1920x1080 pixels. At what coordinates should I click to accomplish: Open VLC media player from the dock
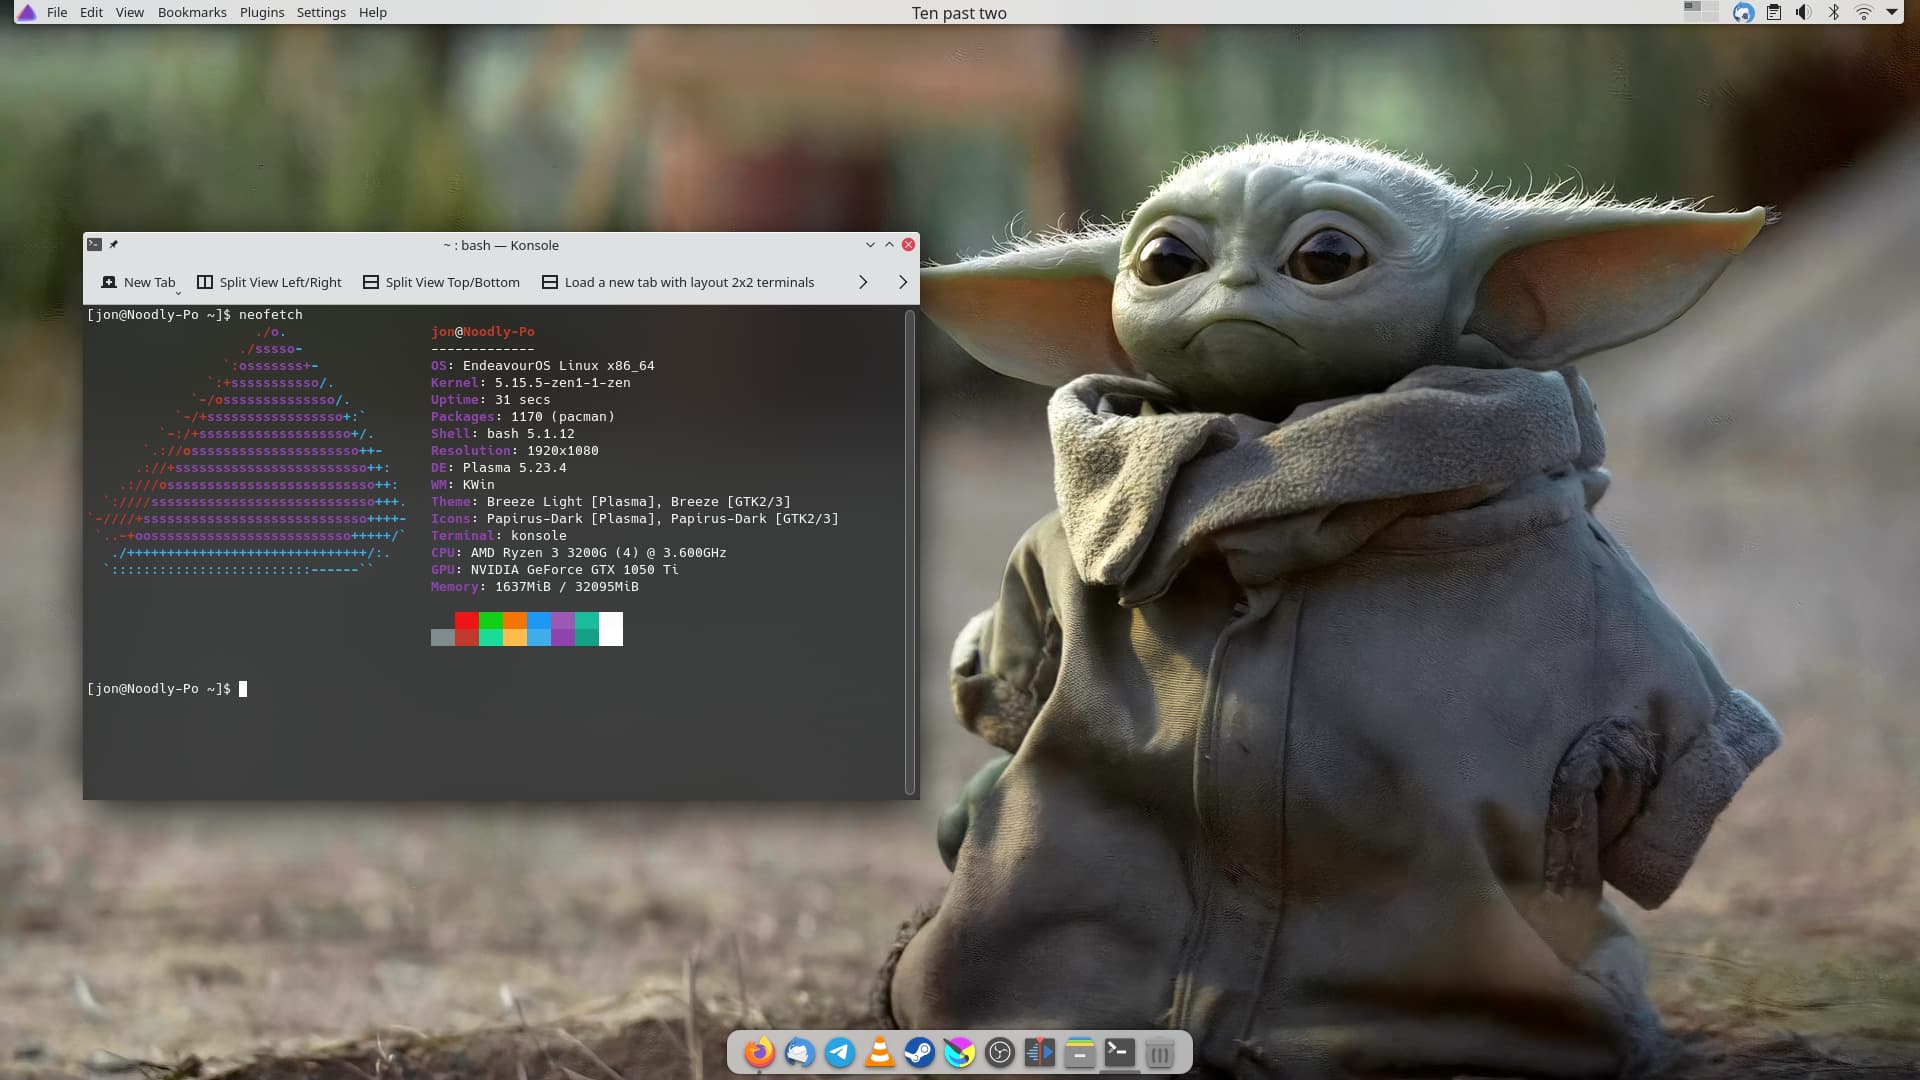tap(880, 1052)
